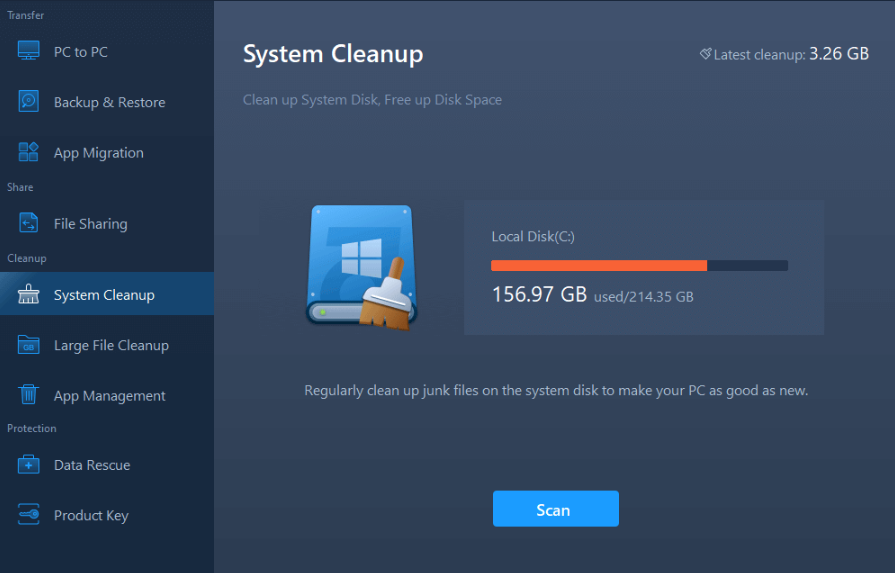Select System Cleanup label in sidebar
The height and width of the screenshot is (573, 895).
(104, 295)
